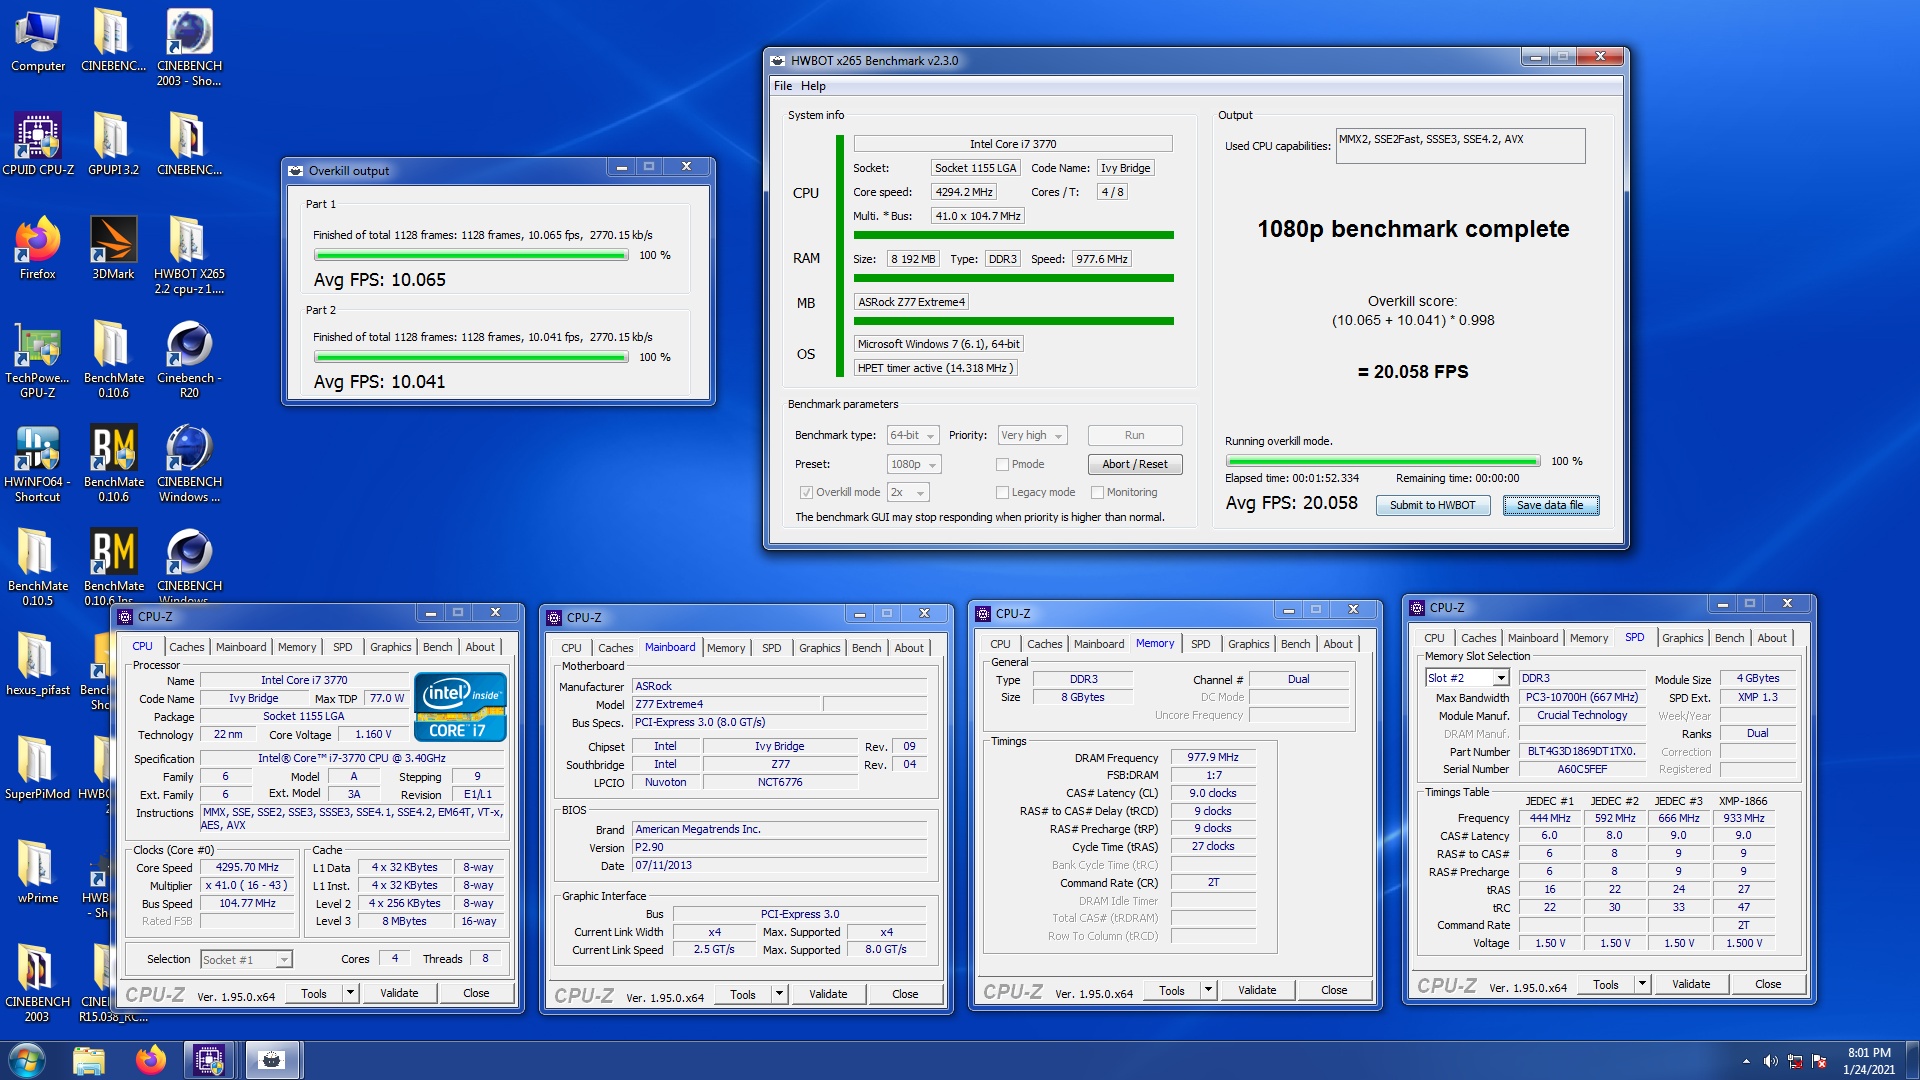Open the Slot #2 memory slot dropdown

coord(1467,678)
